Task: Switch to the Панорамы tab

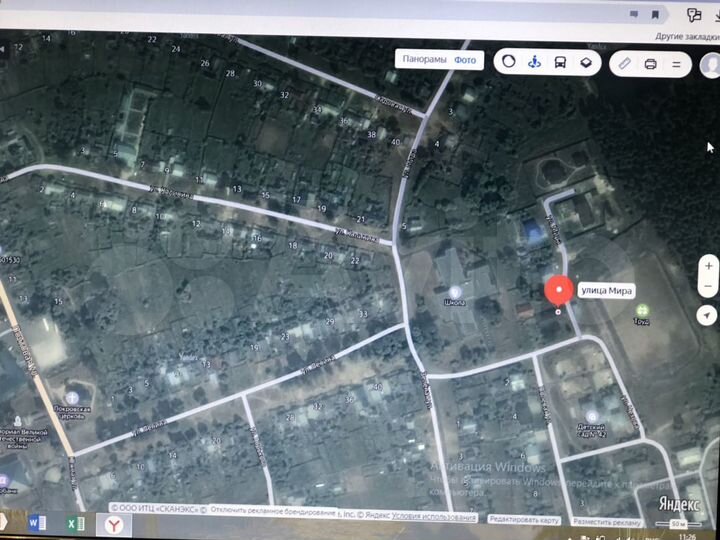Action: tap(424, 59)
